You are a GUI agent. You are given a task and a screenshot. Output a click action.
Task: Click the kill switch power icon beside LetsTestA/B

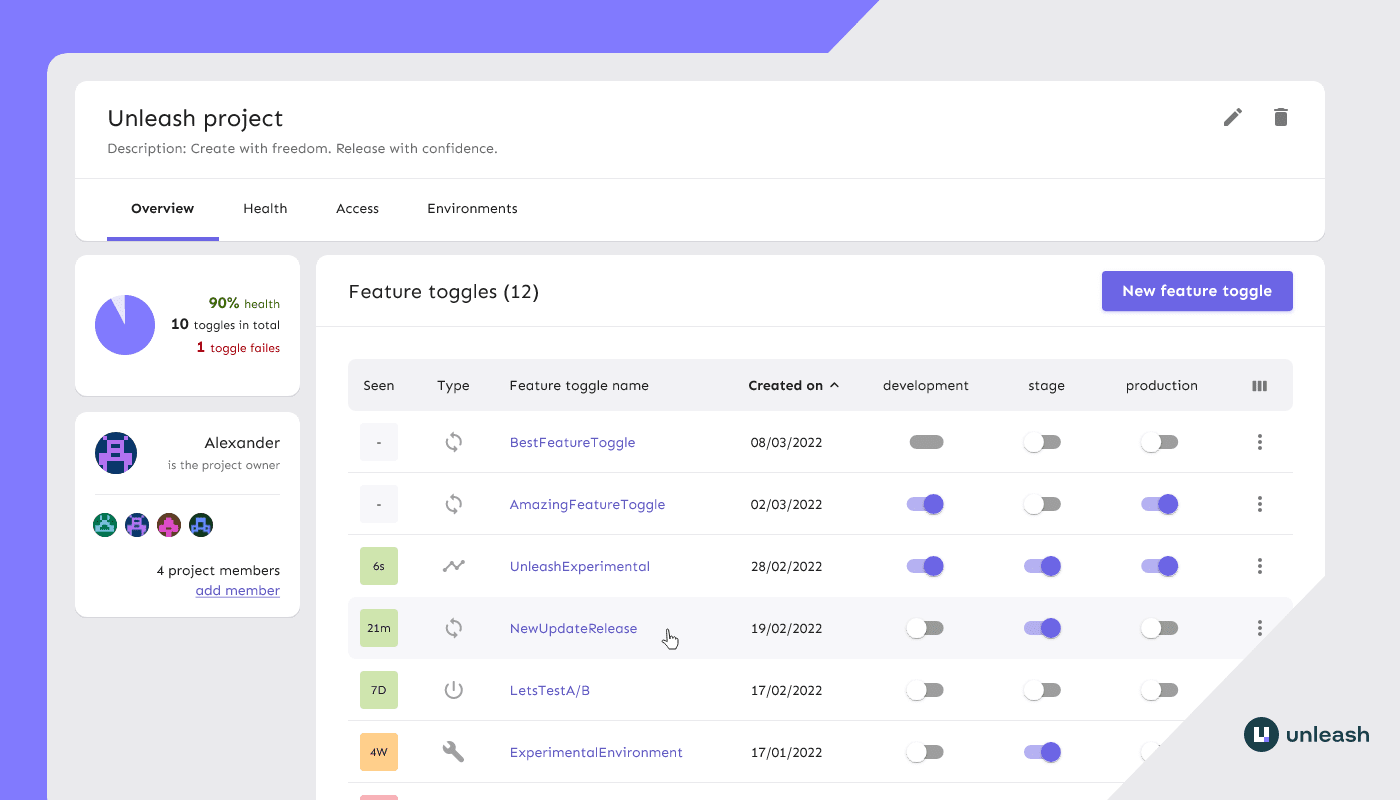pos(453,689)
